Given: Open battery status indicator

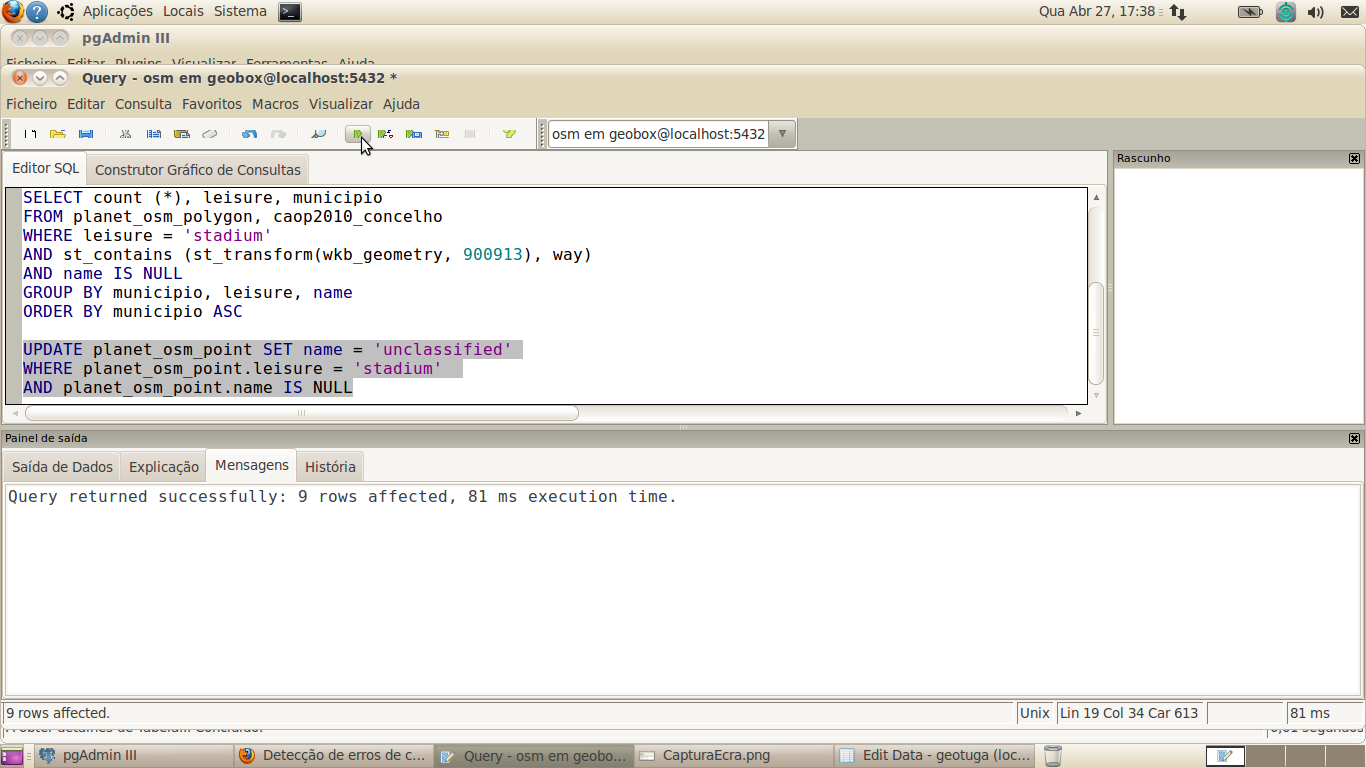Looking at the screenshot, I should pos(1250,12).
